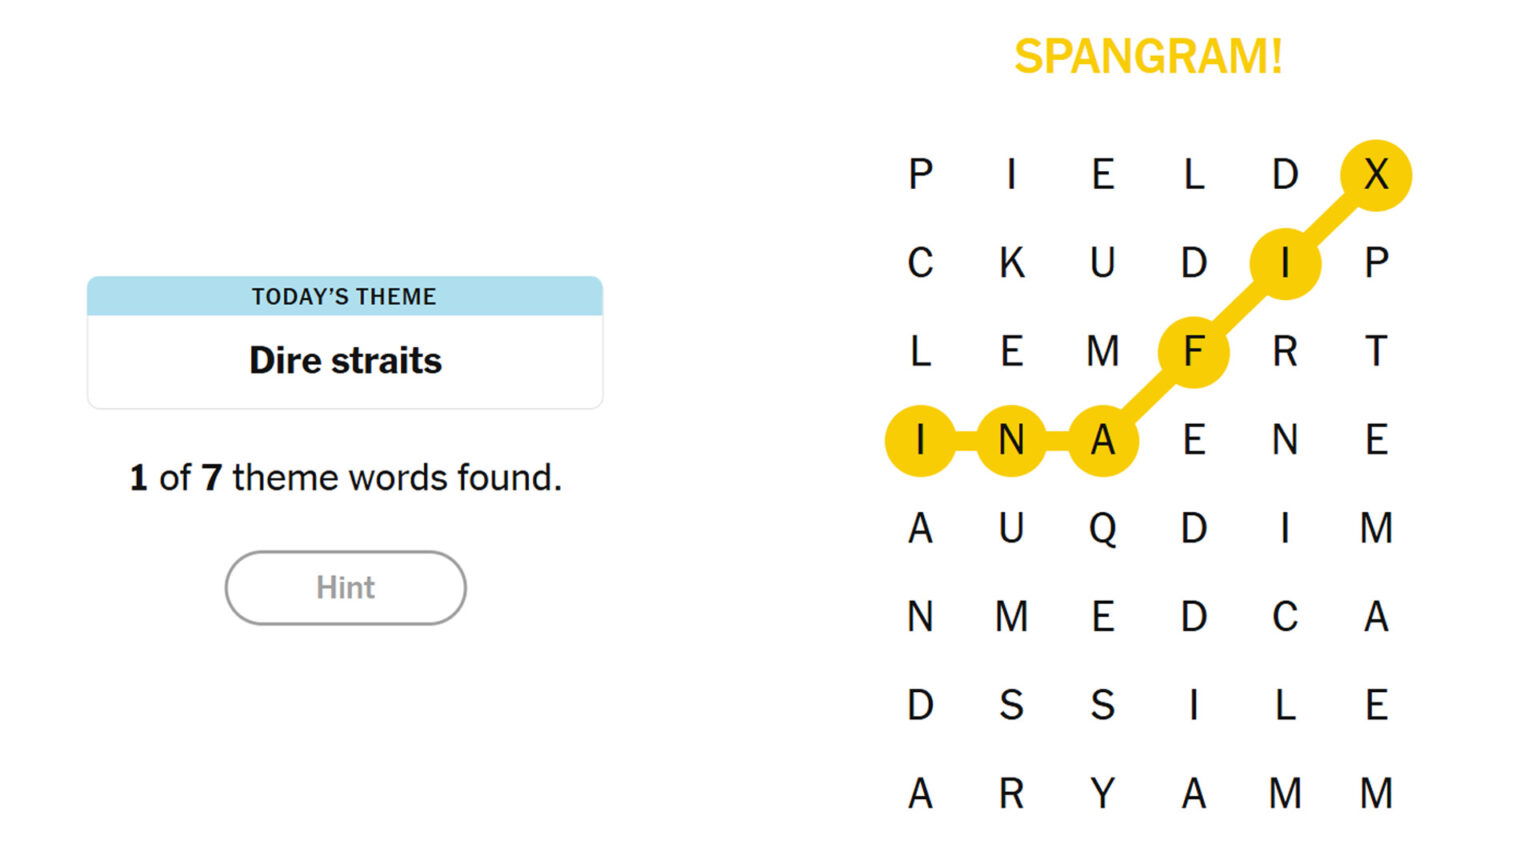The height and width of the screenshot is (864, 1536).
Task: Click the letter L between E and D
Action: click(1193, 175)
